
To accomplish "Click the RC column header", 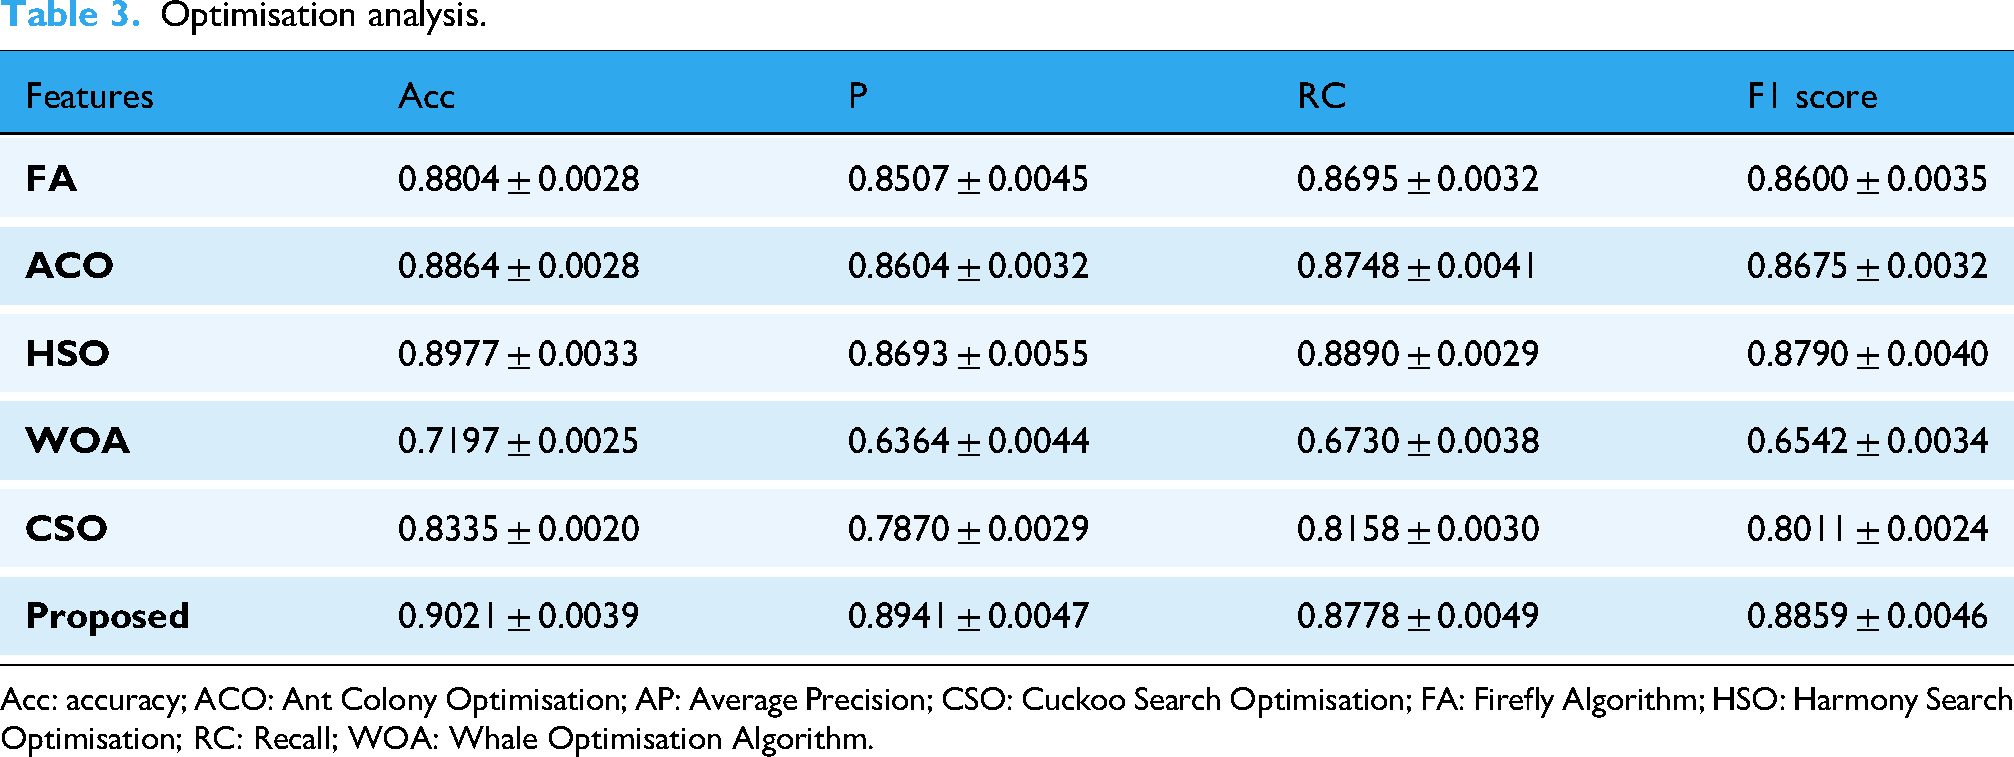I will (1321, 96).
